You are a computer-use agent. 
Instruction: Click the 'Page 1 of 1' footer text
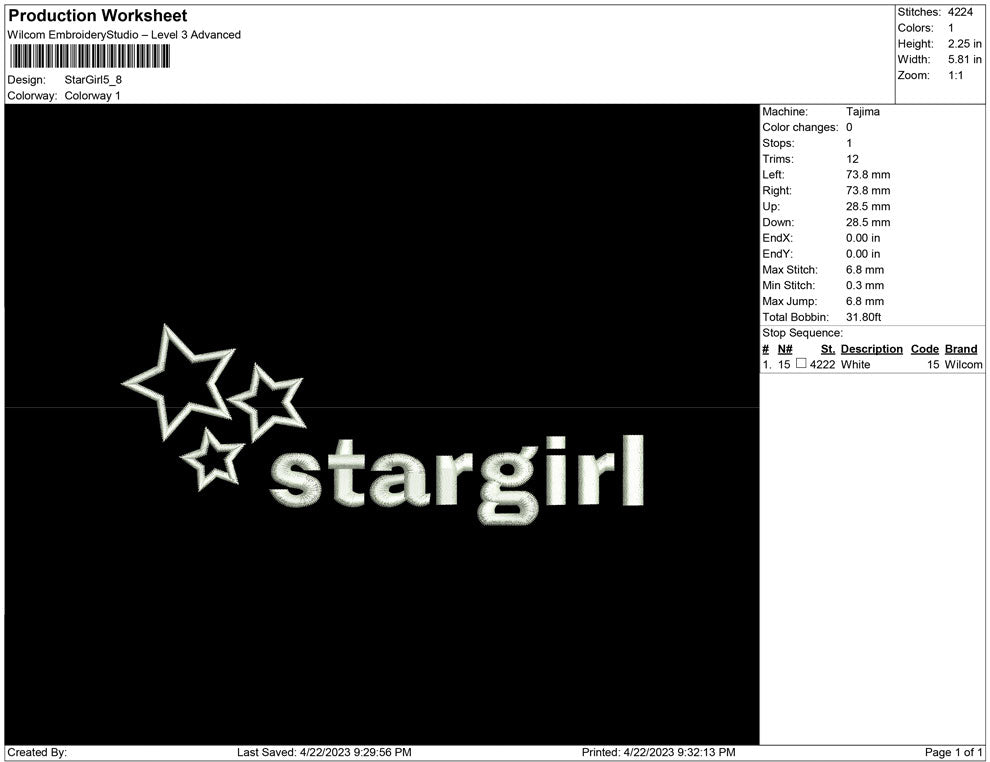click(953, 752)
